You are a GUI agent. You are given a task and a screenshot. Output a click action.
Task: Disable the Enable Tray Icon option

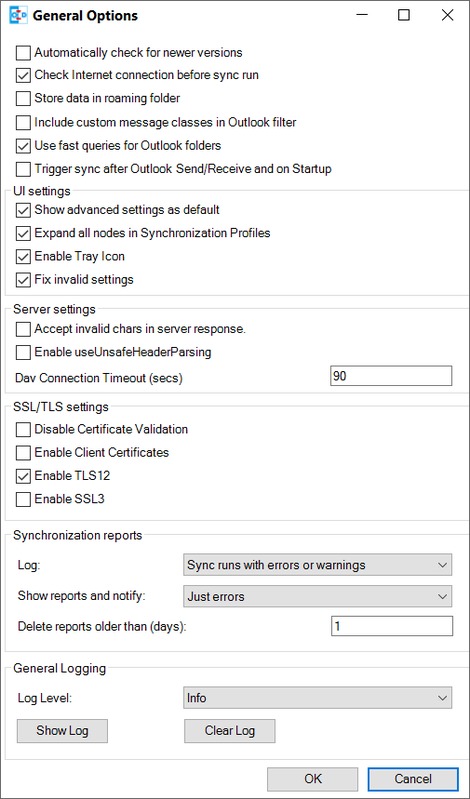coord(23,256)
